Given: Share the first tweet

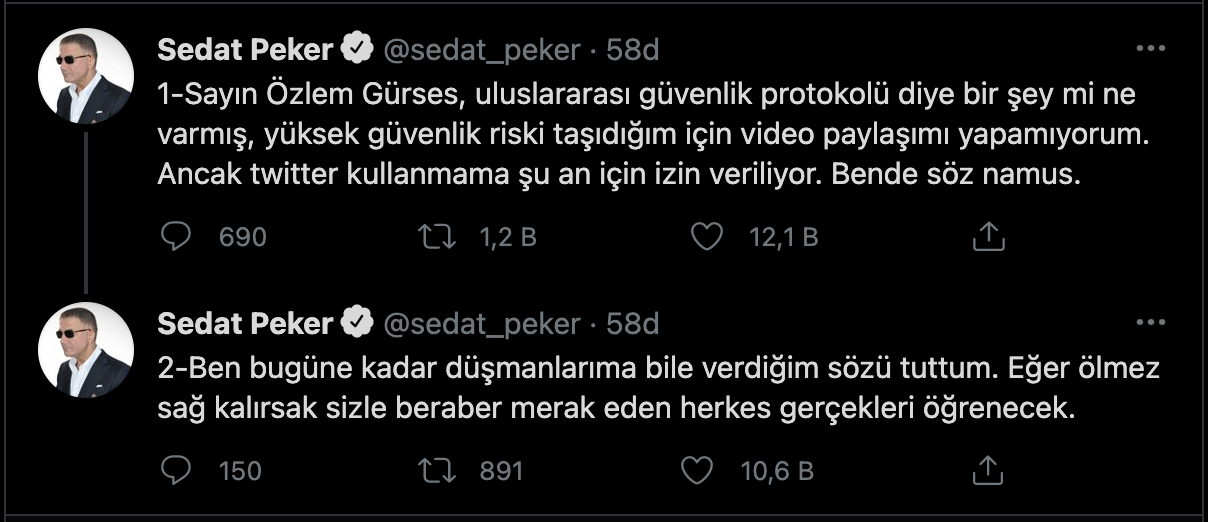Looking at the screenshot, I should click(987, 236).
